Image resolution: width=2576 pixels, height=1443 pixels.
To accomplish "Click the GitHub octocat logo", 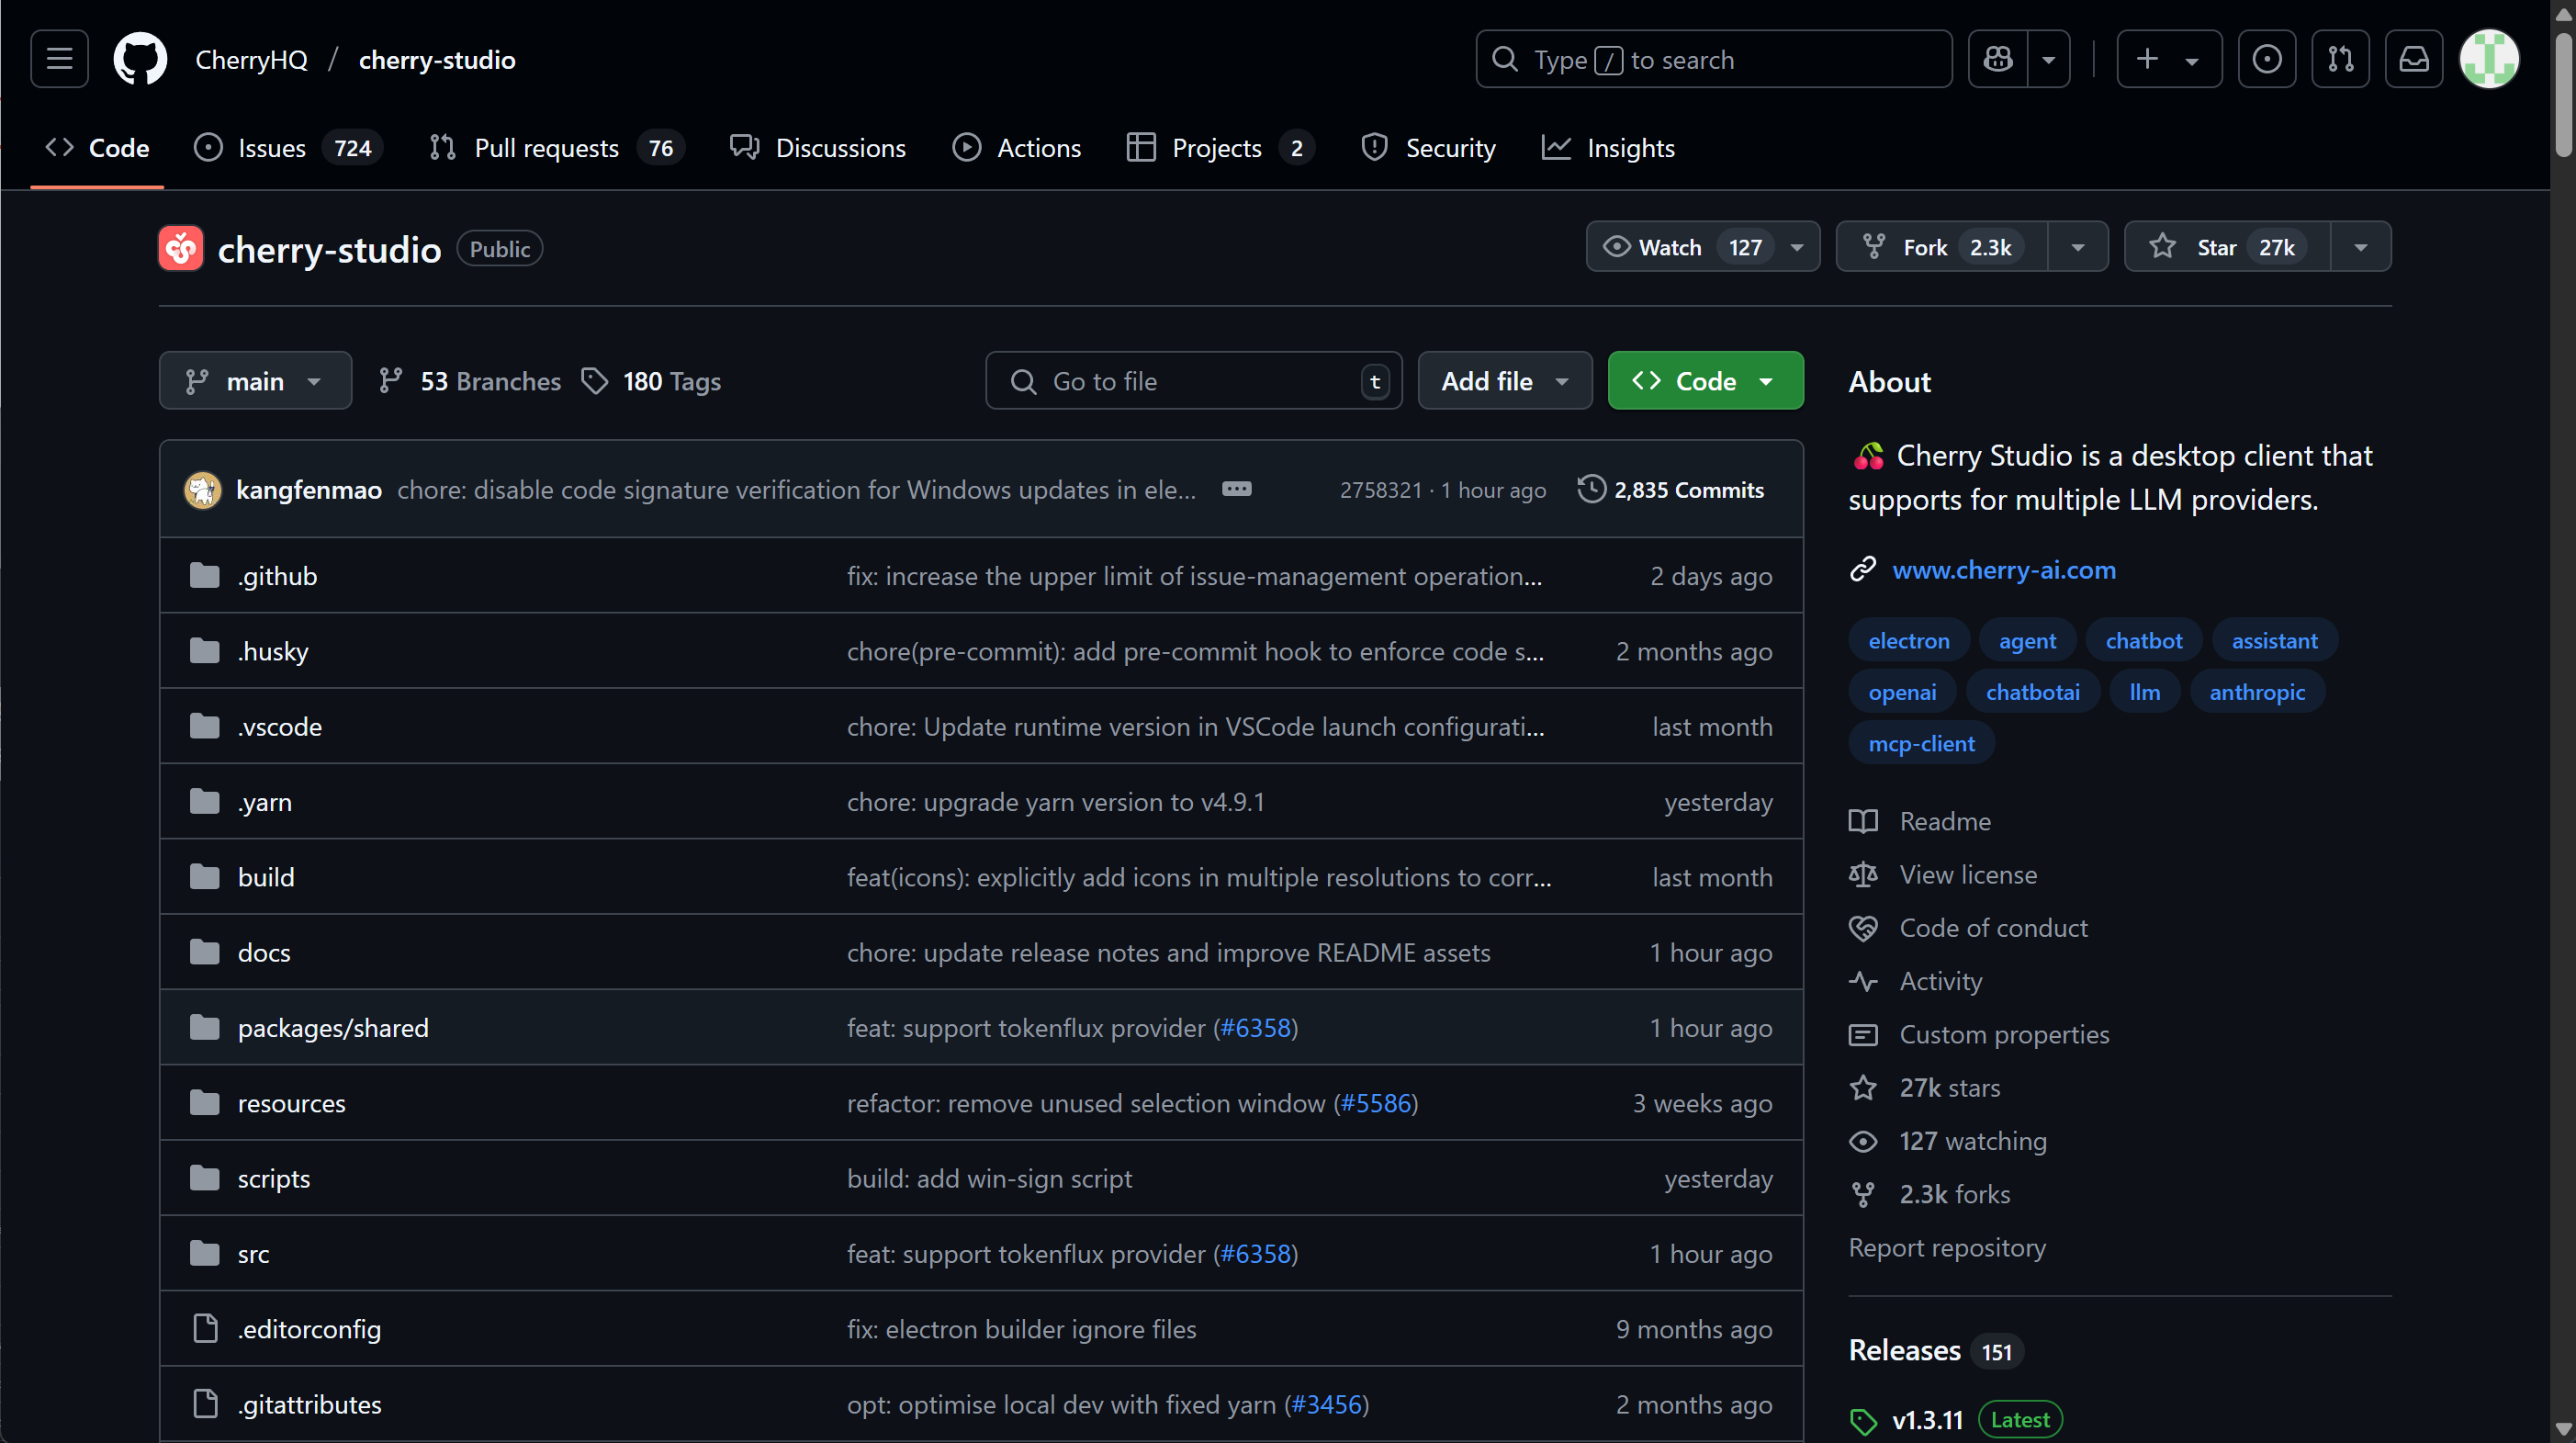I will coord(140,59).
